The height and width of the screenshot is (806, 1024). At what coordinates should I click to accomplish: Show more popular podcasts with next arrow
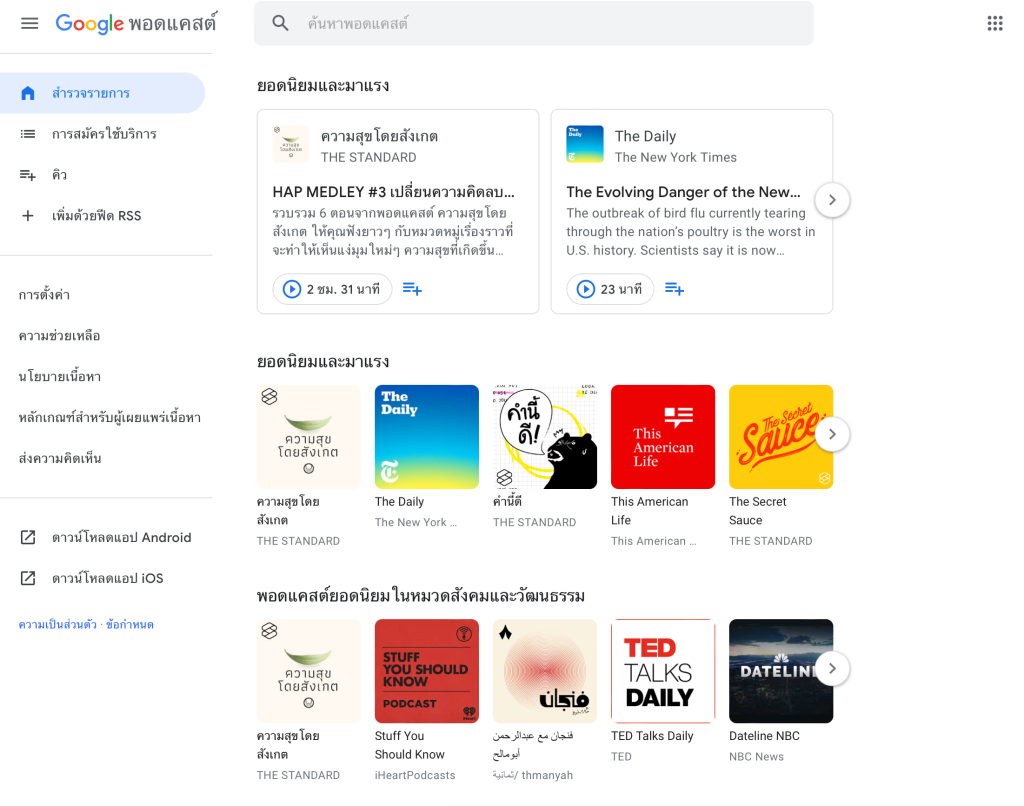point(832,435)
